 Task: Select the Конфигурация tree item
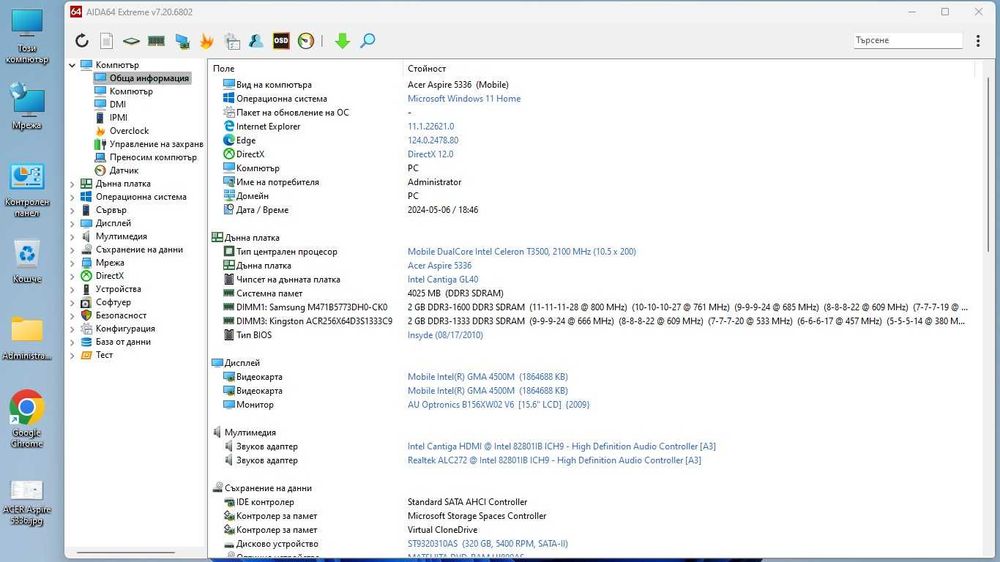tap(125, 329)
